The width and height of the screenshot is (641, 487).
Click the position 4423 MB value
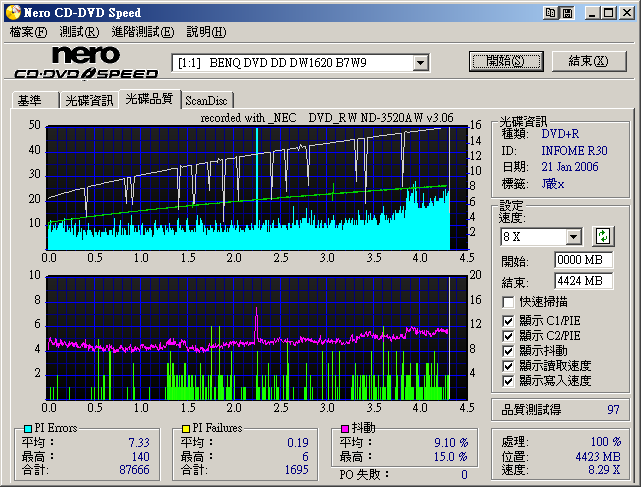[598, 456]
